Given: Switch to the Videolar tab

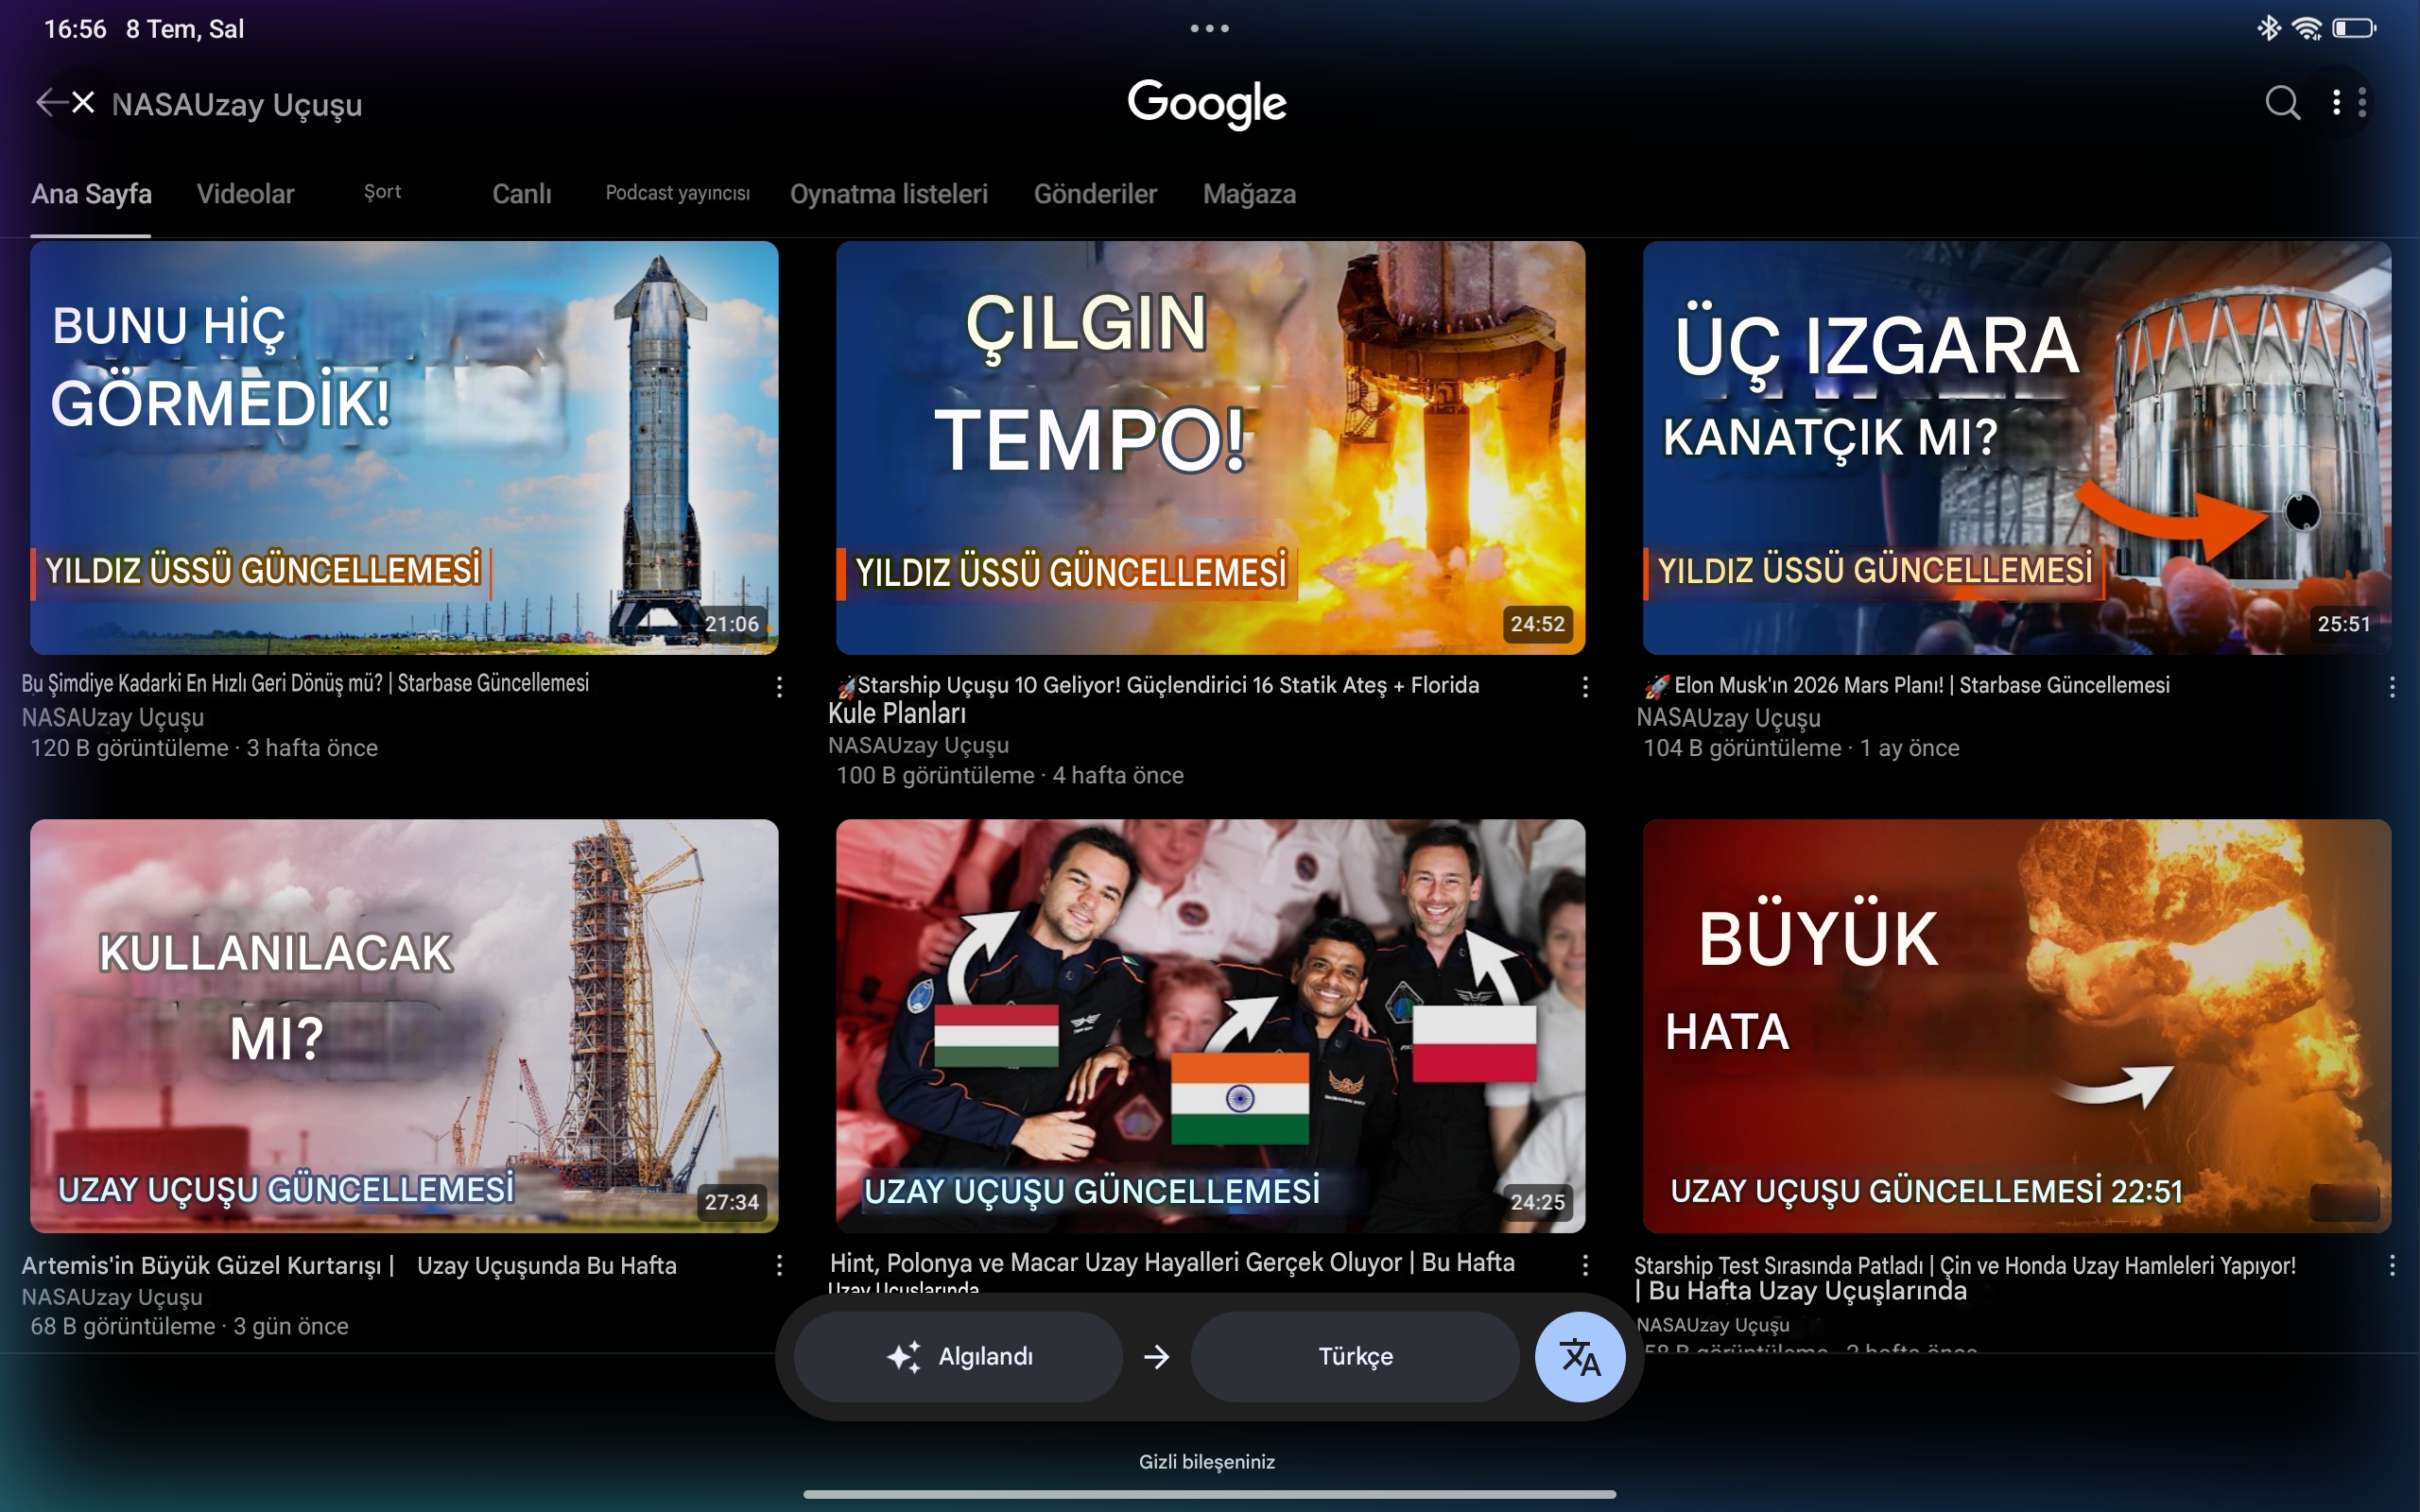Looking at the screenshot, I should [x=245, y=194].
